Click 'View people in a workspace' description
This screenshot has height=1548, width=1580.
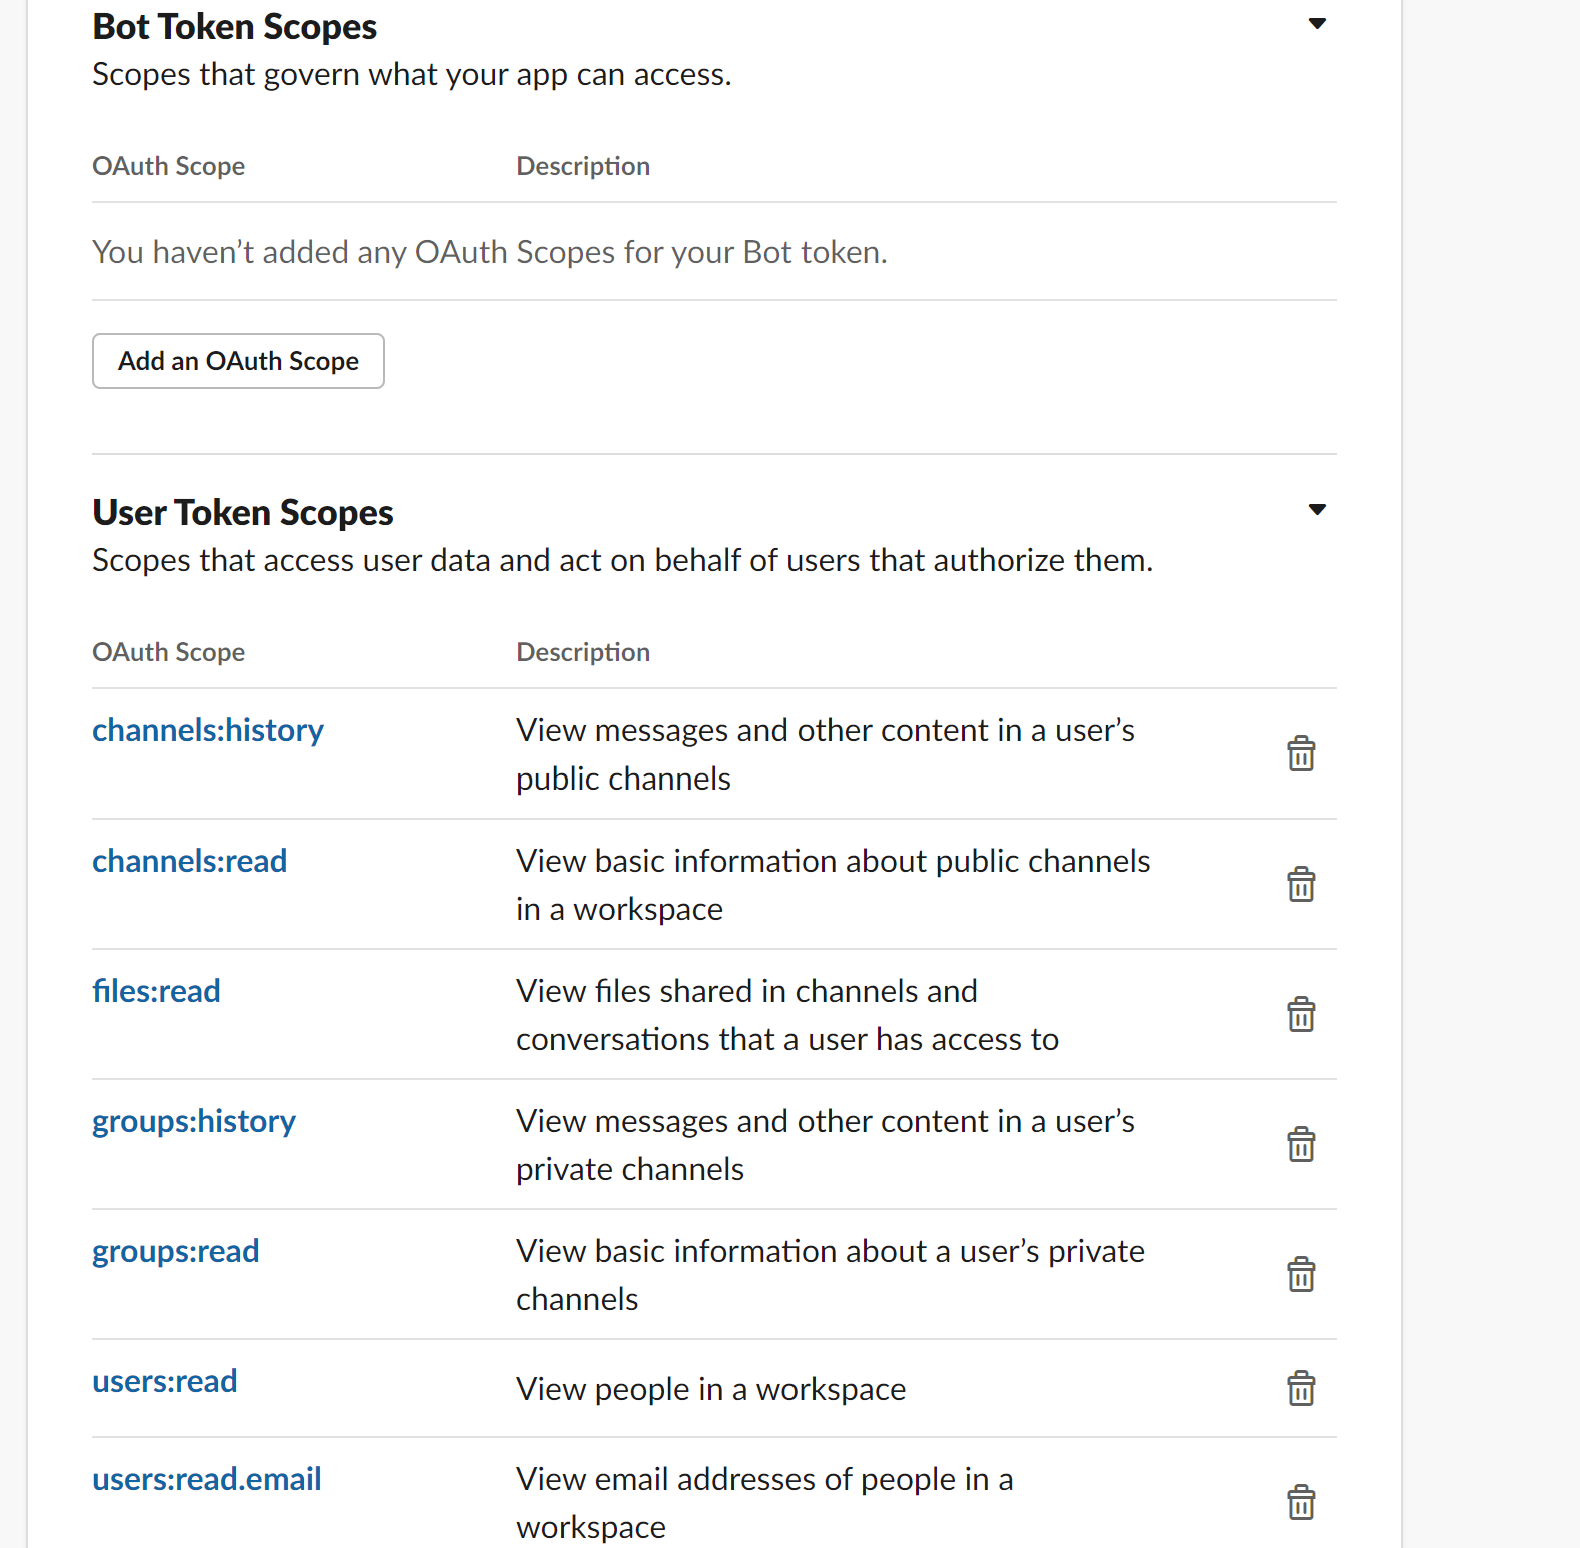711,1389
